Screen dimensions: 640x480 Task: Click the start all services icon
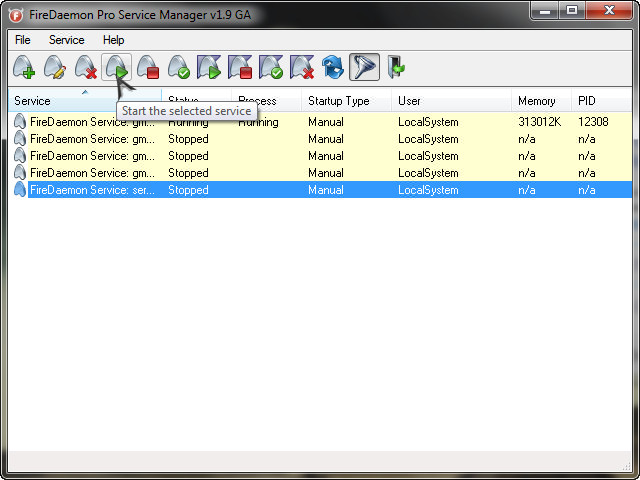(x=210, y=68)
